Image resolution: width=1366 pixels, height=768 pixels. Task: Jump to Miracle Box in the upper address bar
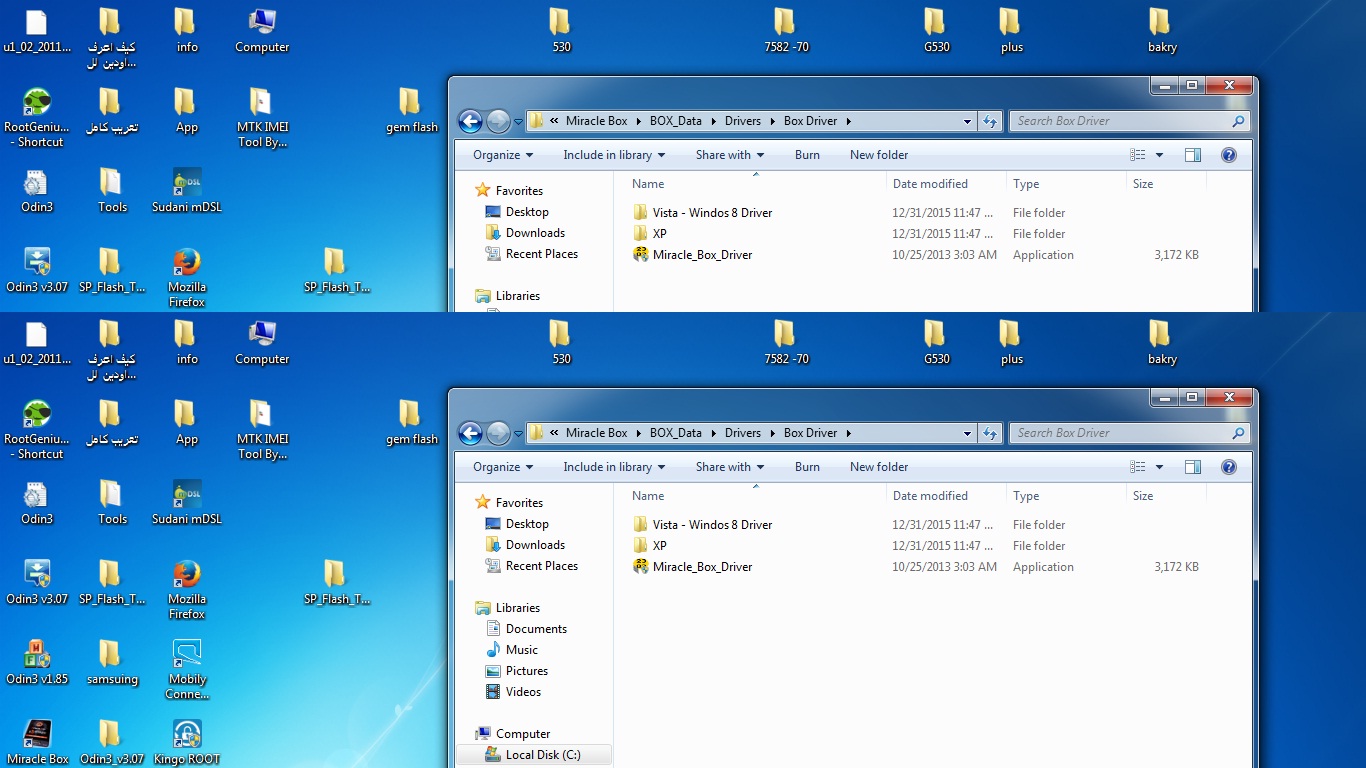coord(596,121)
